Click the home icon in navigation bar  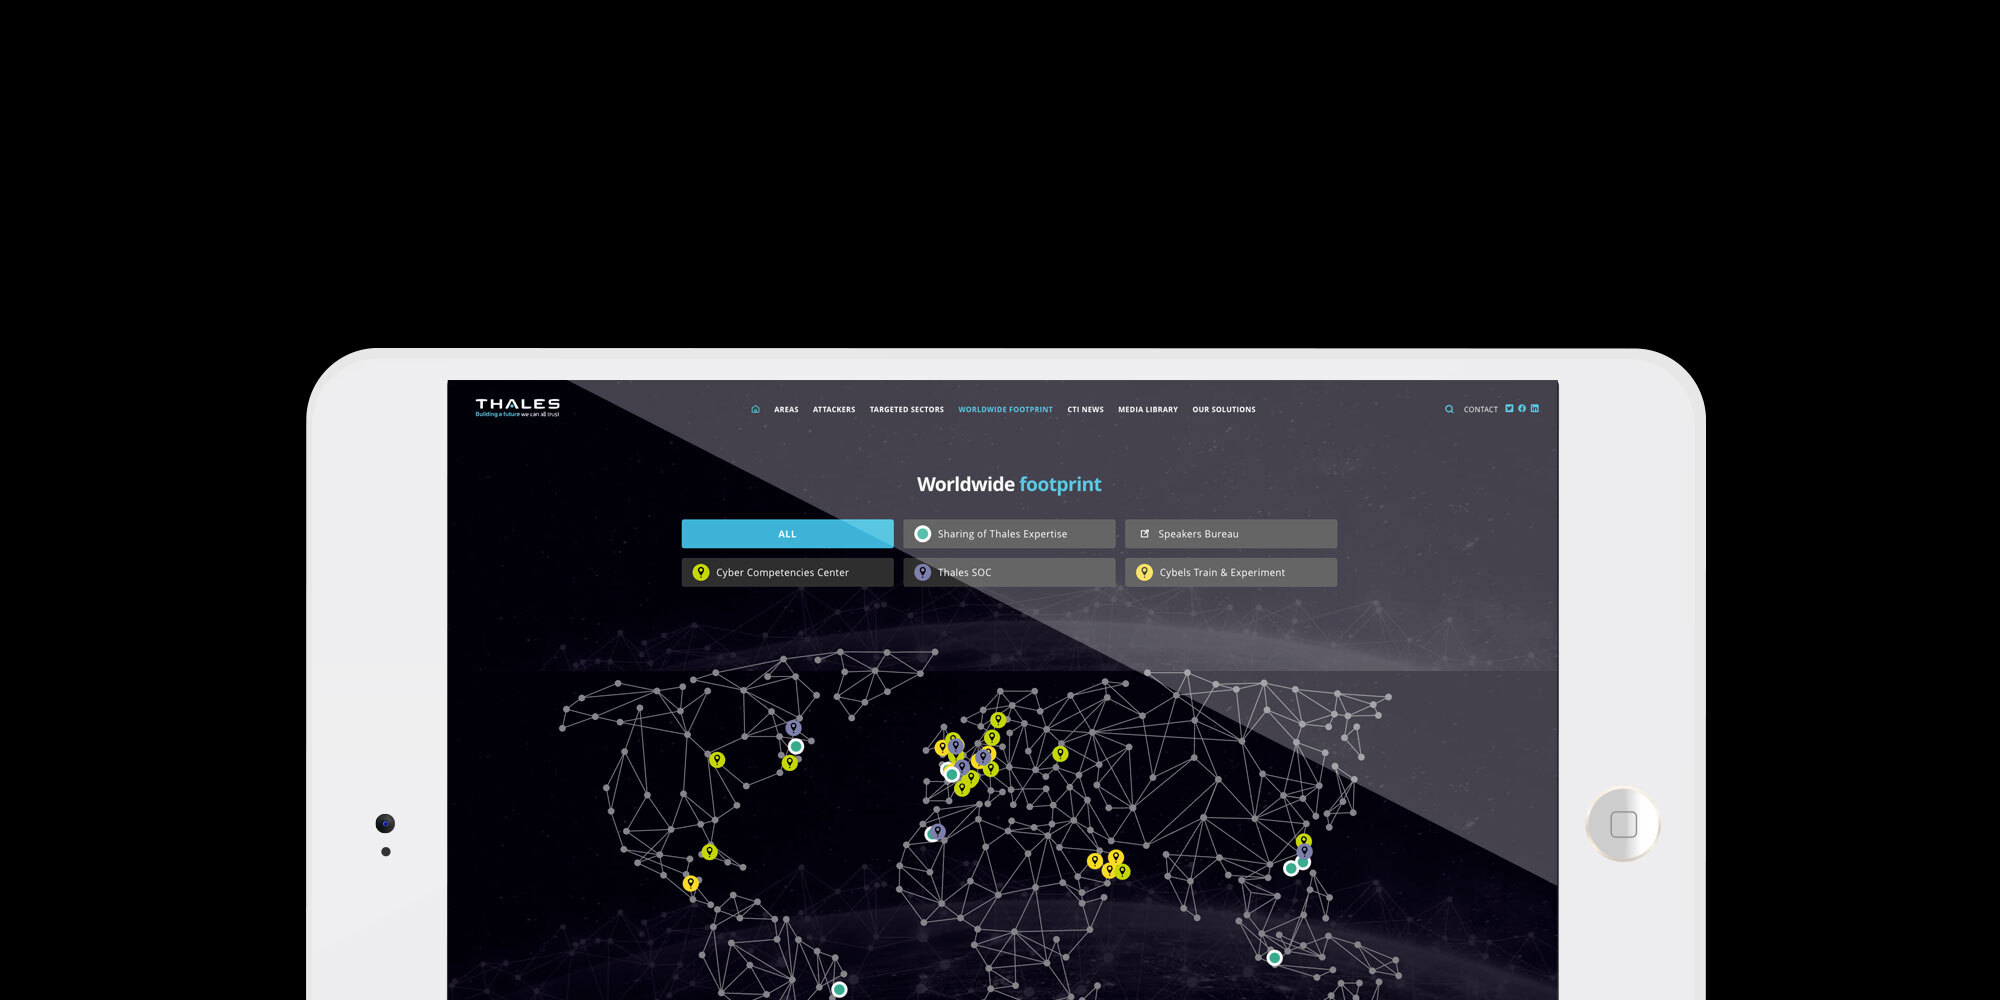click(755, 409)
